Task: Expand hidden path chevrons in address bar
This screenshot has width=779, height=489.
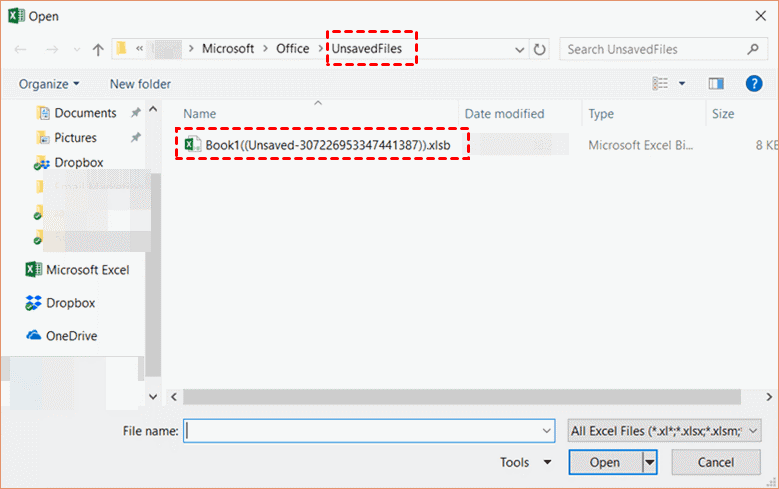Action: click(140, 49)
